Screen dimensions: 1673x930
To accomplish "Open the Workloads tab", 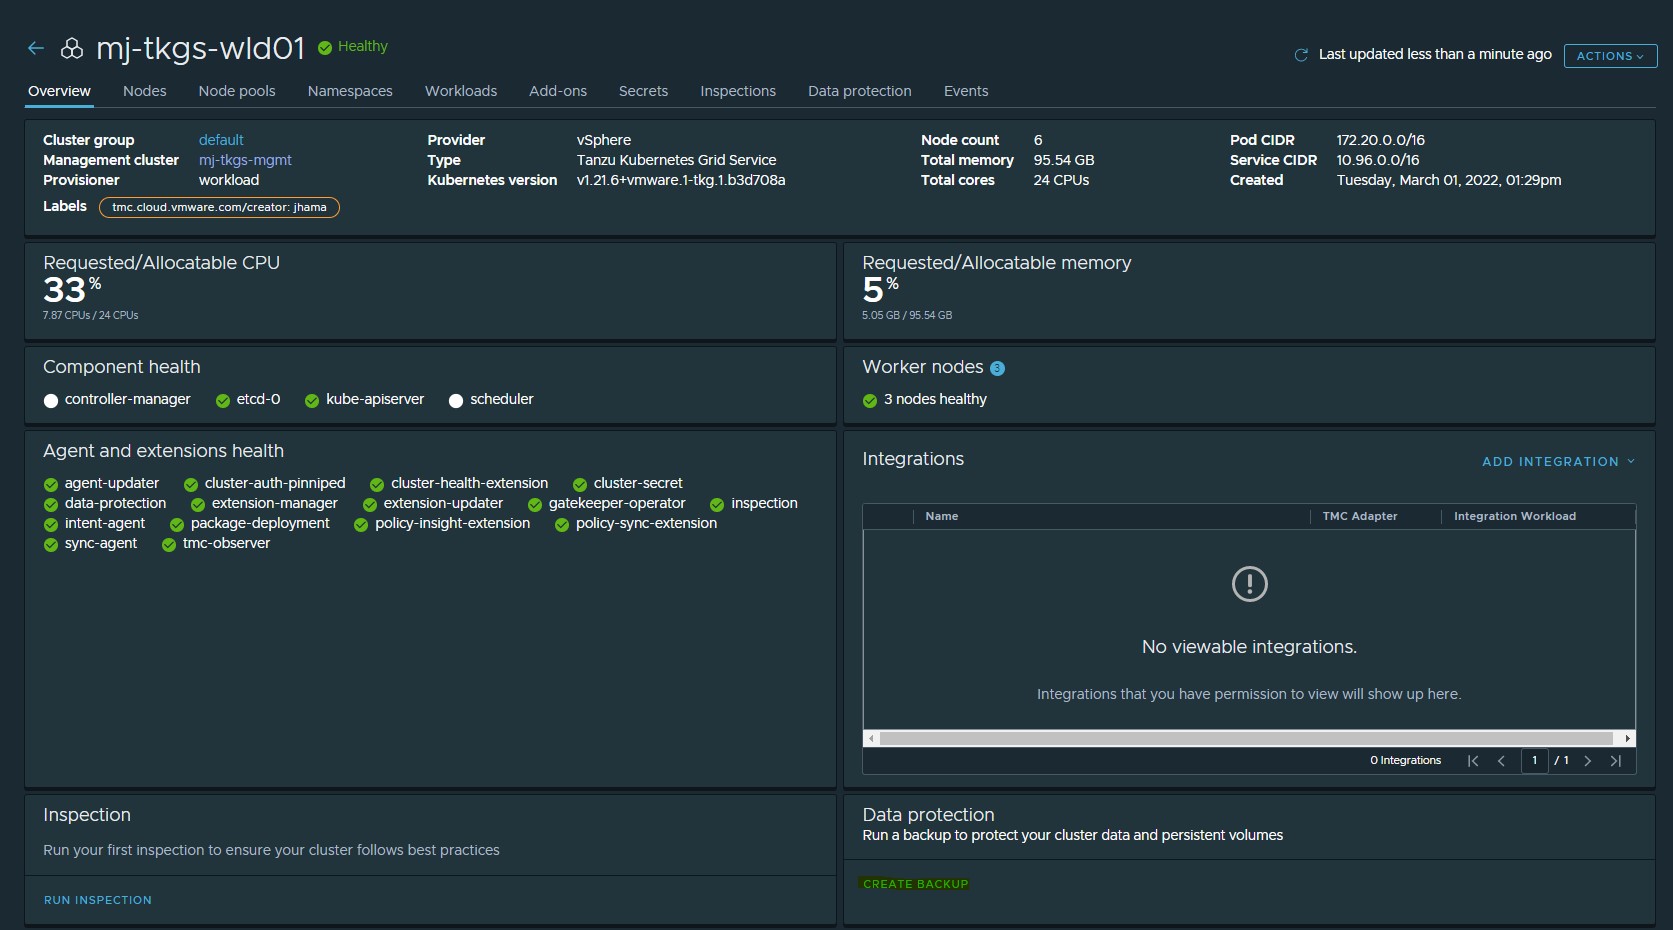I will (461, 91).
